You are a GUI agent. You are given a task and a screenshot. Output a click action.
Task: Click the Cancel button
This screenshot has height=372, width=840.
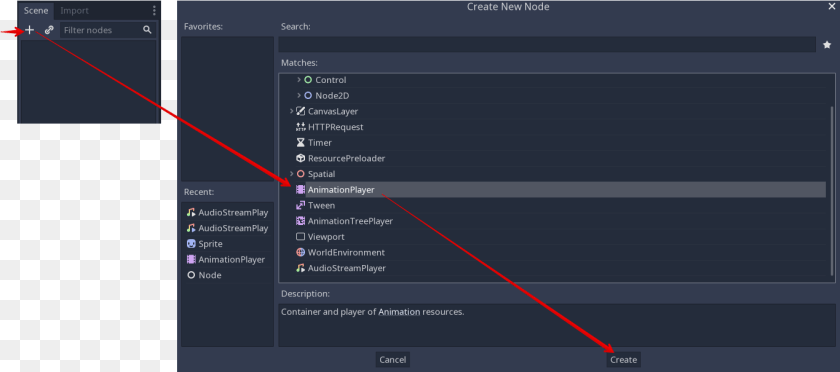[393, 360]
